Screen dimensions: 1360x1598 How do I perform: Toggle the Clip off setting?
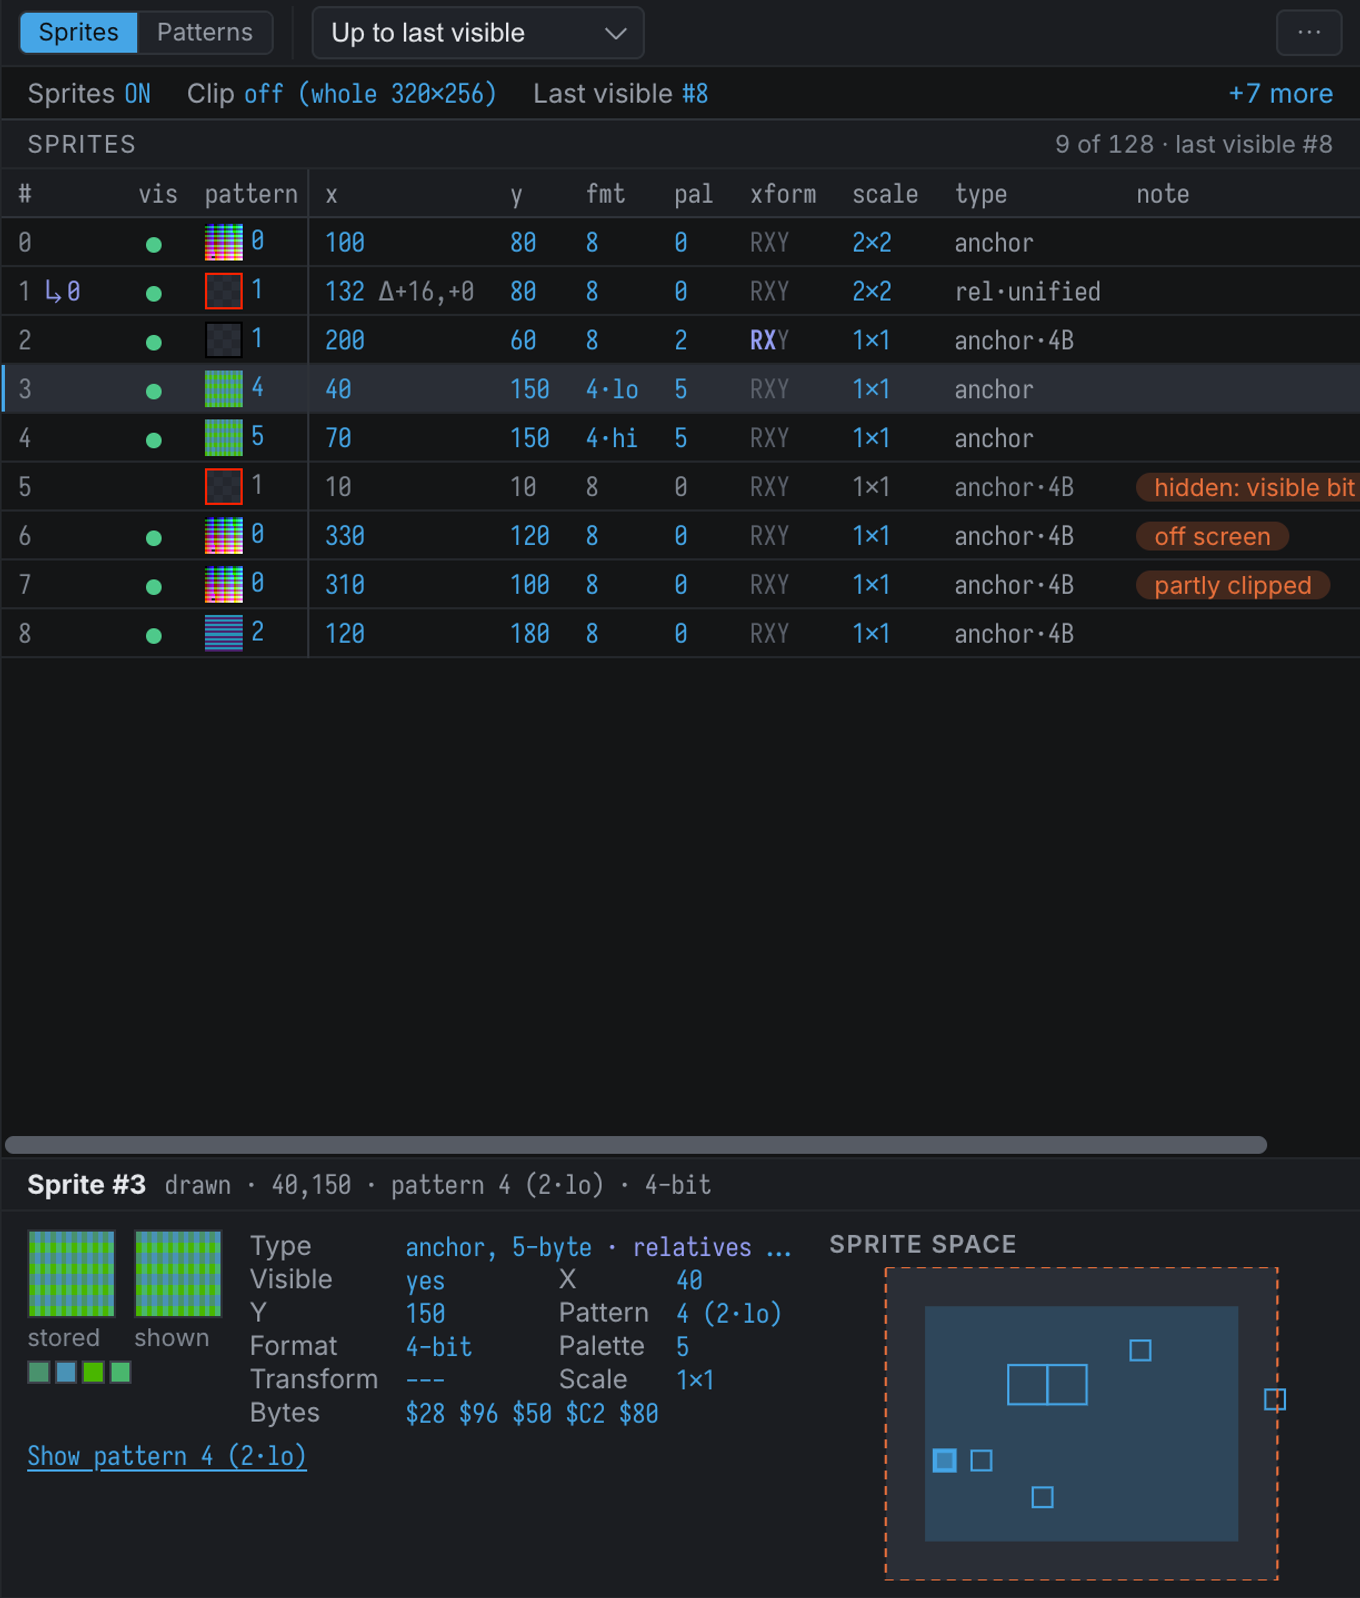coord(341,94)
